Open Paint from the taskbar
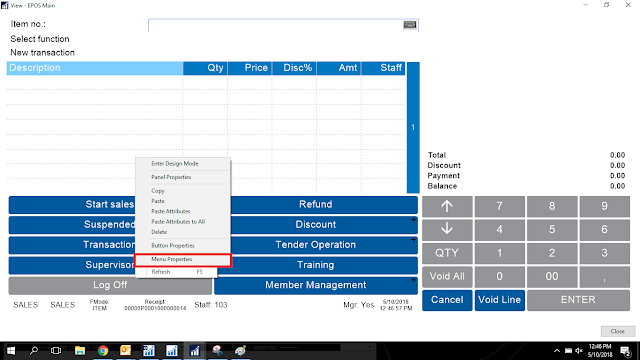This screenshot has height=360, width=640. click(x=240, y=351)
